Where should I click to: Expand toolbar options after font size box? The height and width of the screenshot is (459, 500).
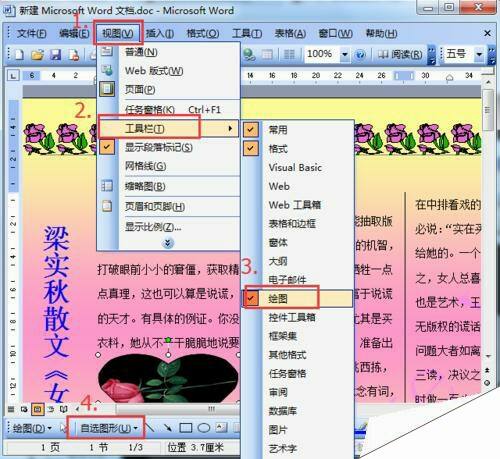pyautogui.click(x=491, y=54)
